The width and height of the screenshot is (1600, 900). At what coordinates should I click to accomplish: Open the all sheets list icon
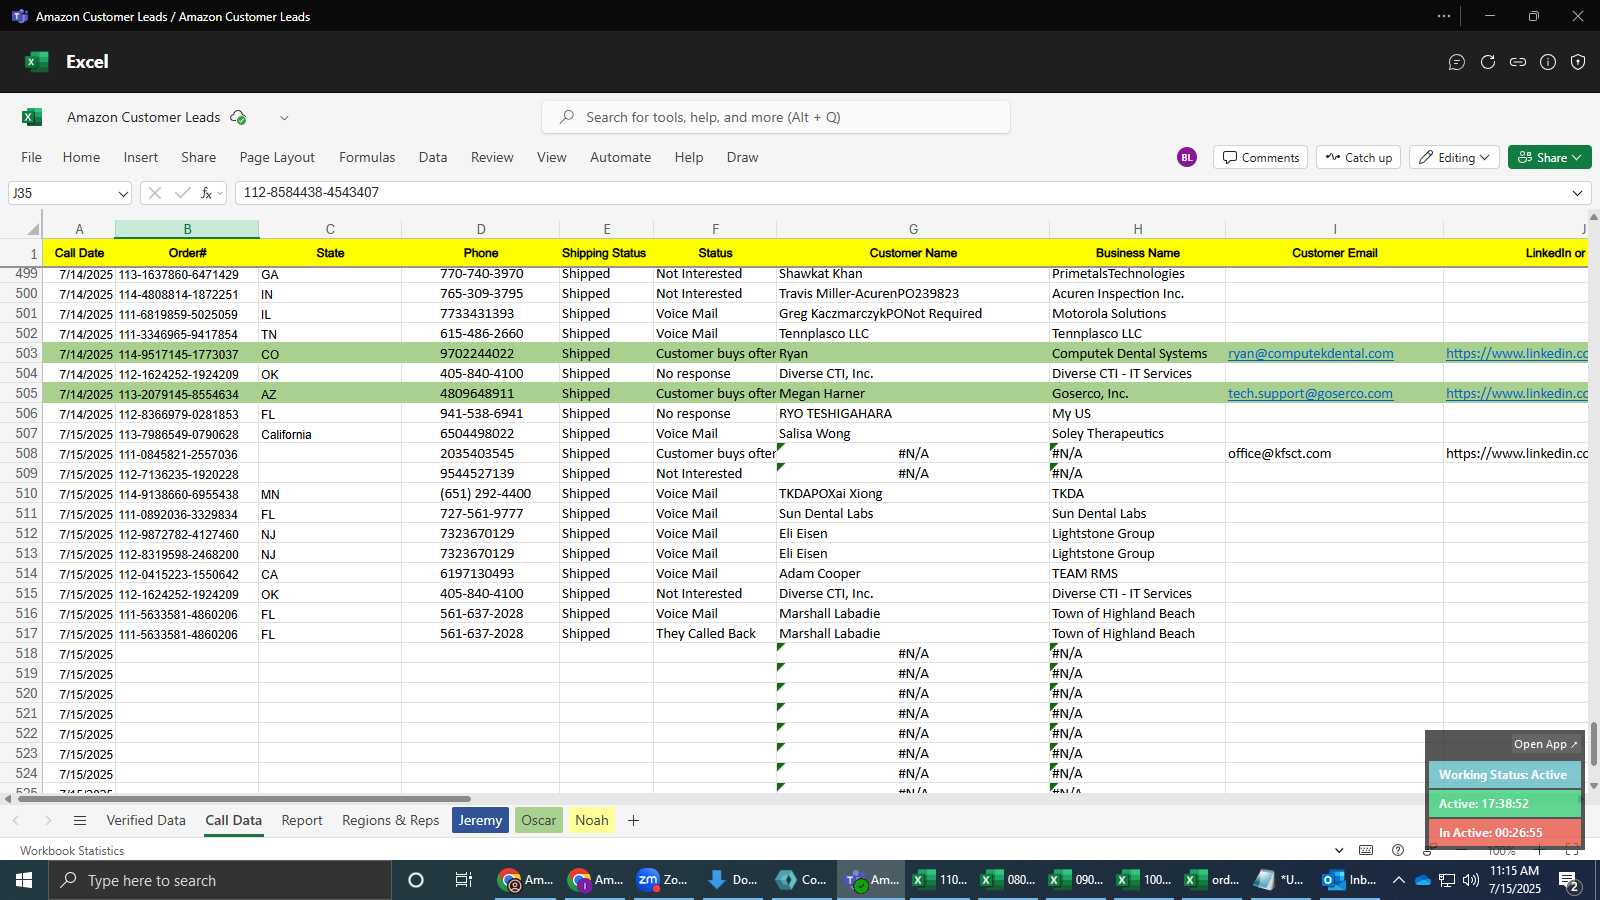click(80, 820)
